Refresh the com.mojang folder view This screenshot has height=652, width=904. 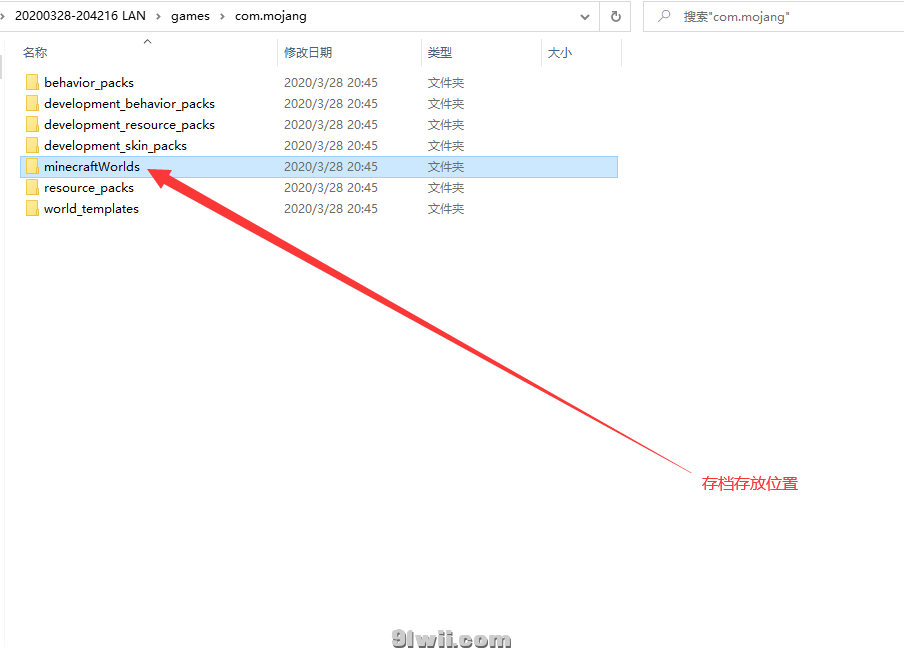(616, 17)
